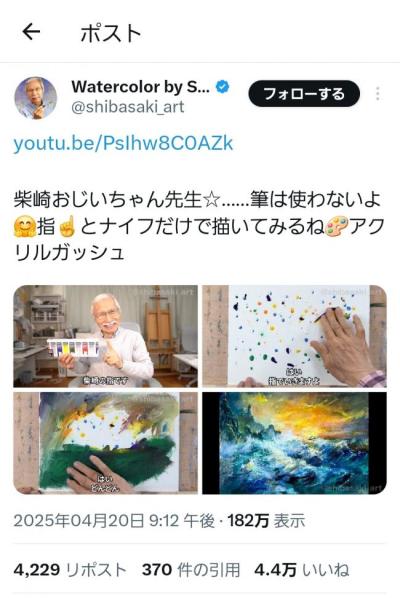Tap the artist palette emoji in post
Viewport: 400px width, 598px height.
coord(337,227)
